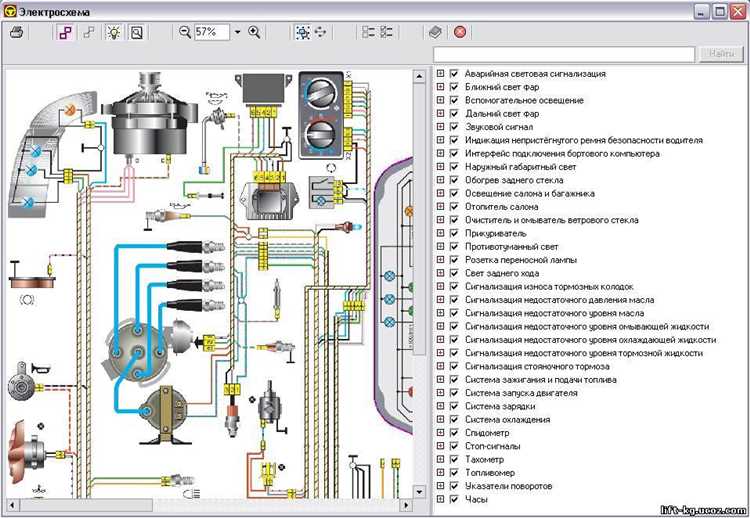Image resolution: width=750 pixels, height=518 pixels.
Task: Select Сигнализация износа тормозных колодок item
Action: 549,287
